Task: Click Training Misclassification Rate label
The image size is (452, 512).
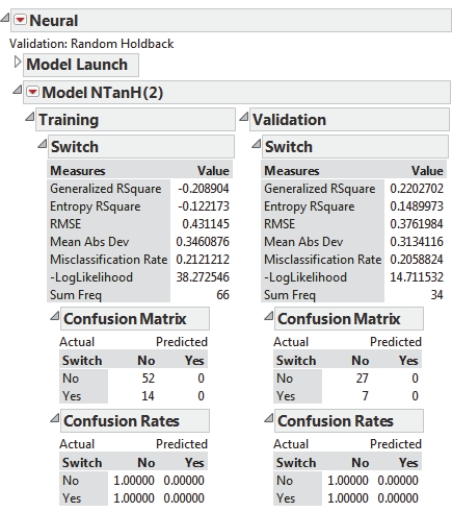Action: click(109, 259)
